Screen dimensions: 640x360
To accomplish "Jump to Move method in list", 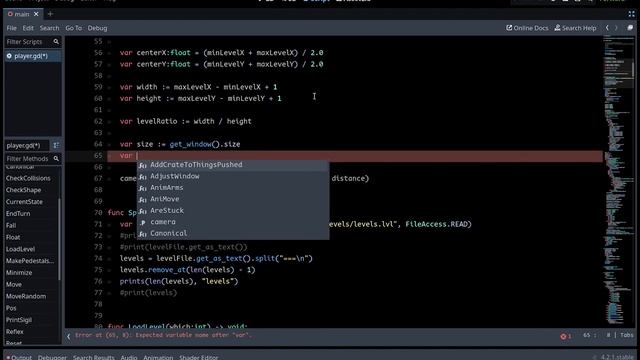I will [x=14, y=285].
